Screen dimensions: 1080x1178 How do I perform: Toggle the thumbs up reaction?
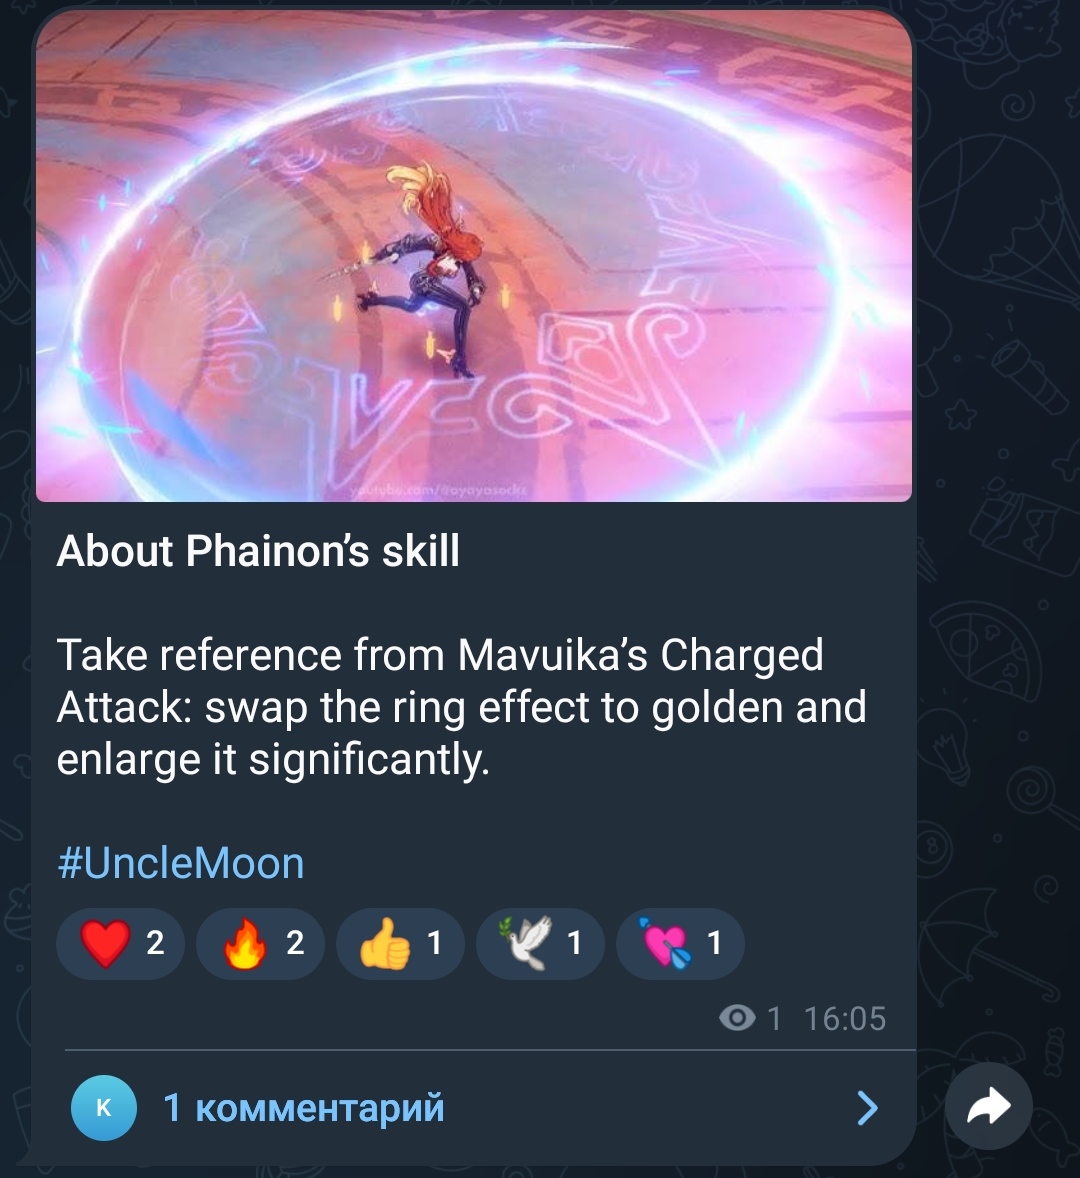tap(400, 944)
